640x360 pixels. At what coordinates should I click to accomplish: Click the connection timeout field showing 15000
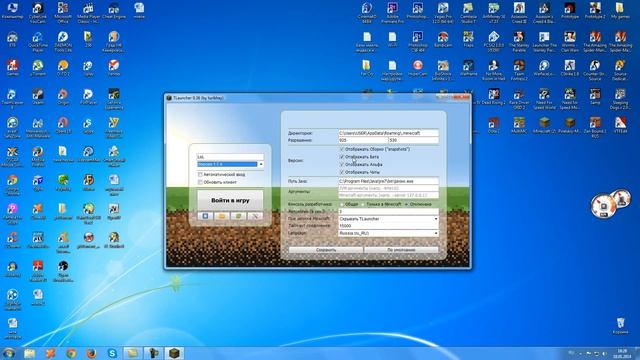click(x=388, y=226)
